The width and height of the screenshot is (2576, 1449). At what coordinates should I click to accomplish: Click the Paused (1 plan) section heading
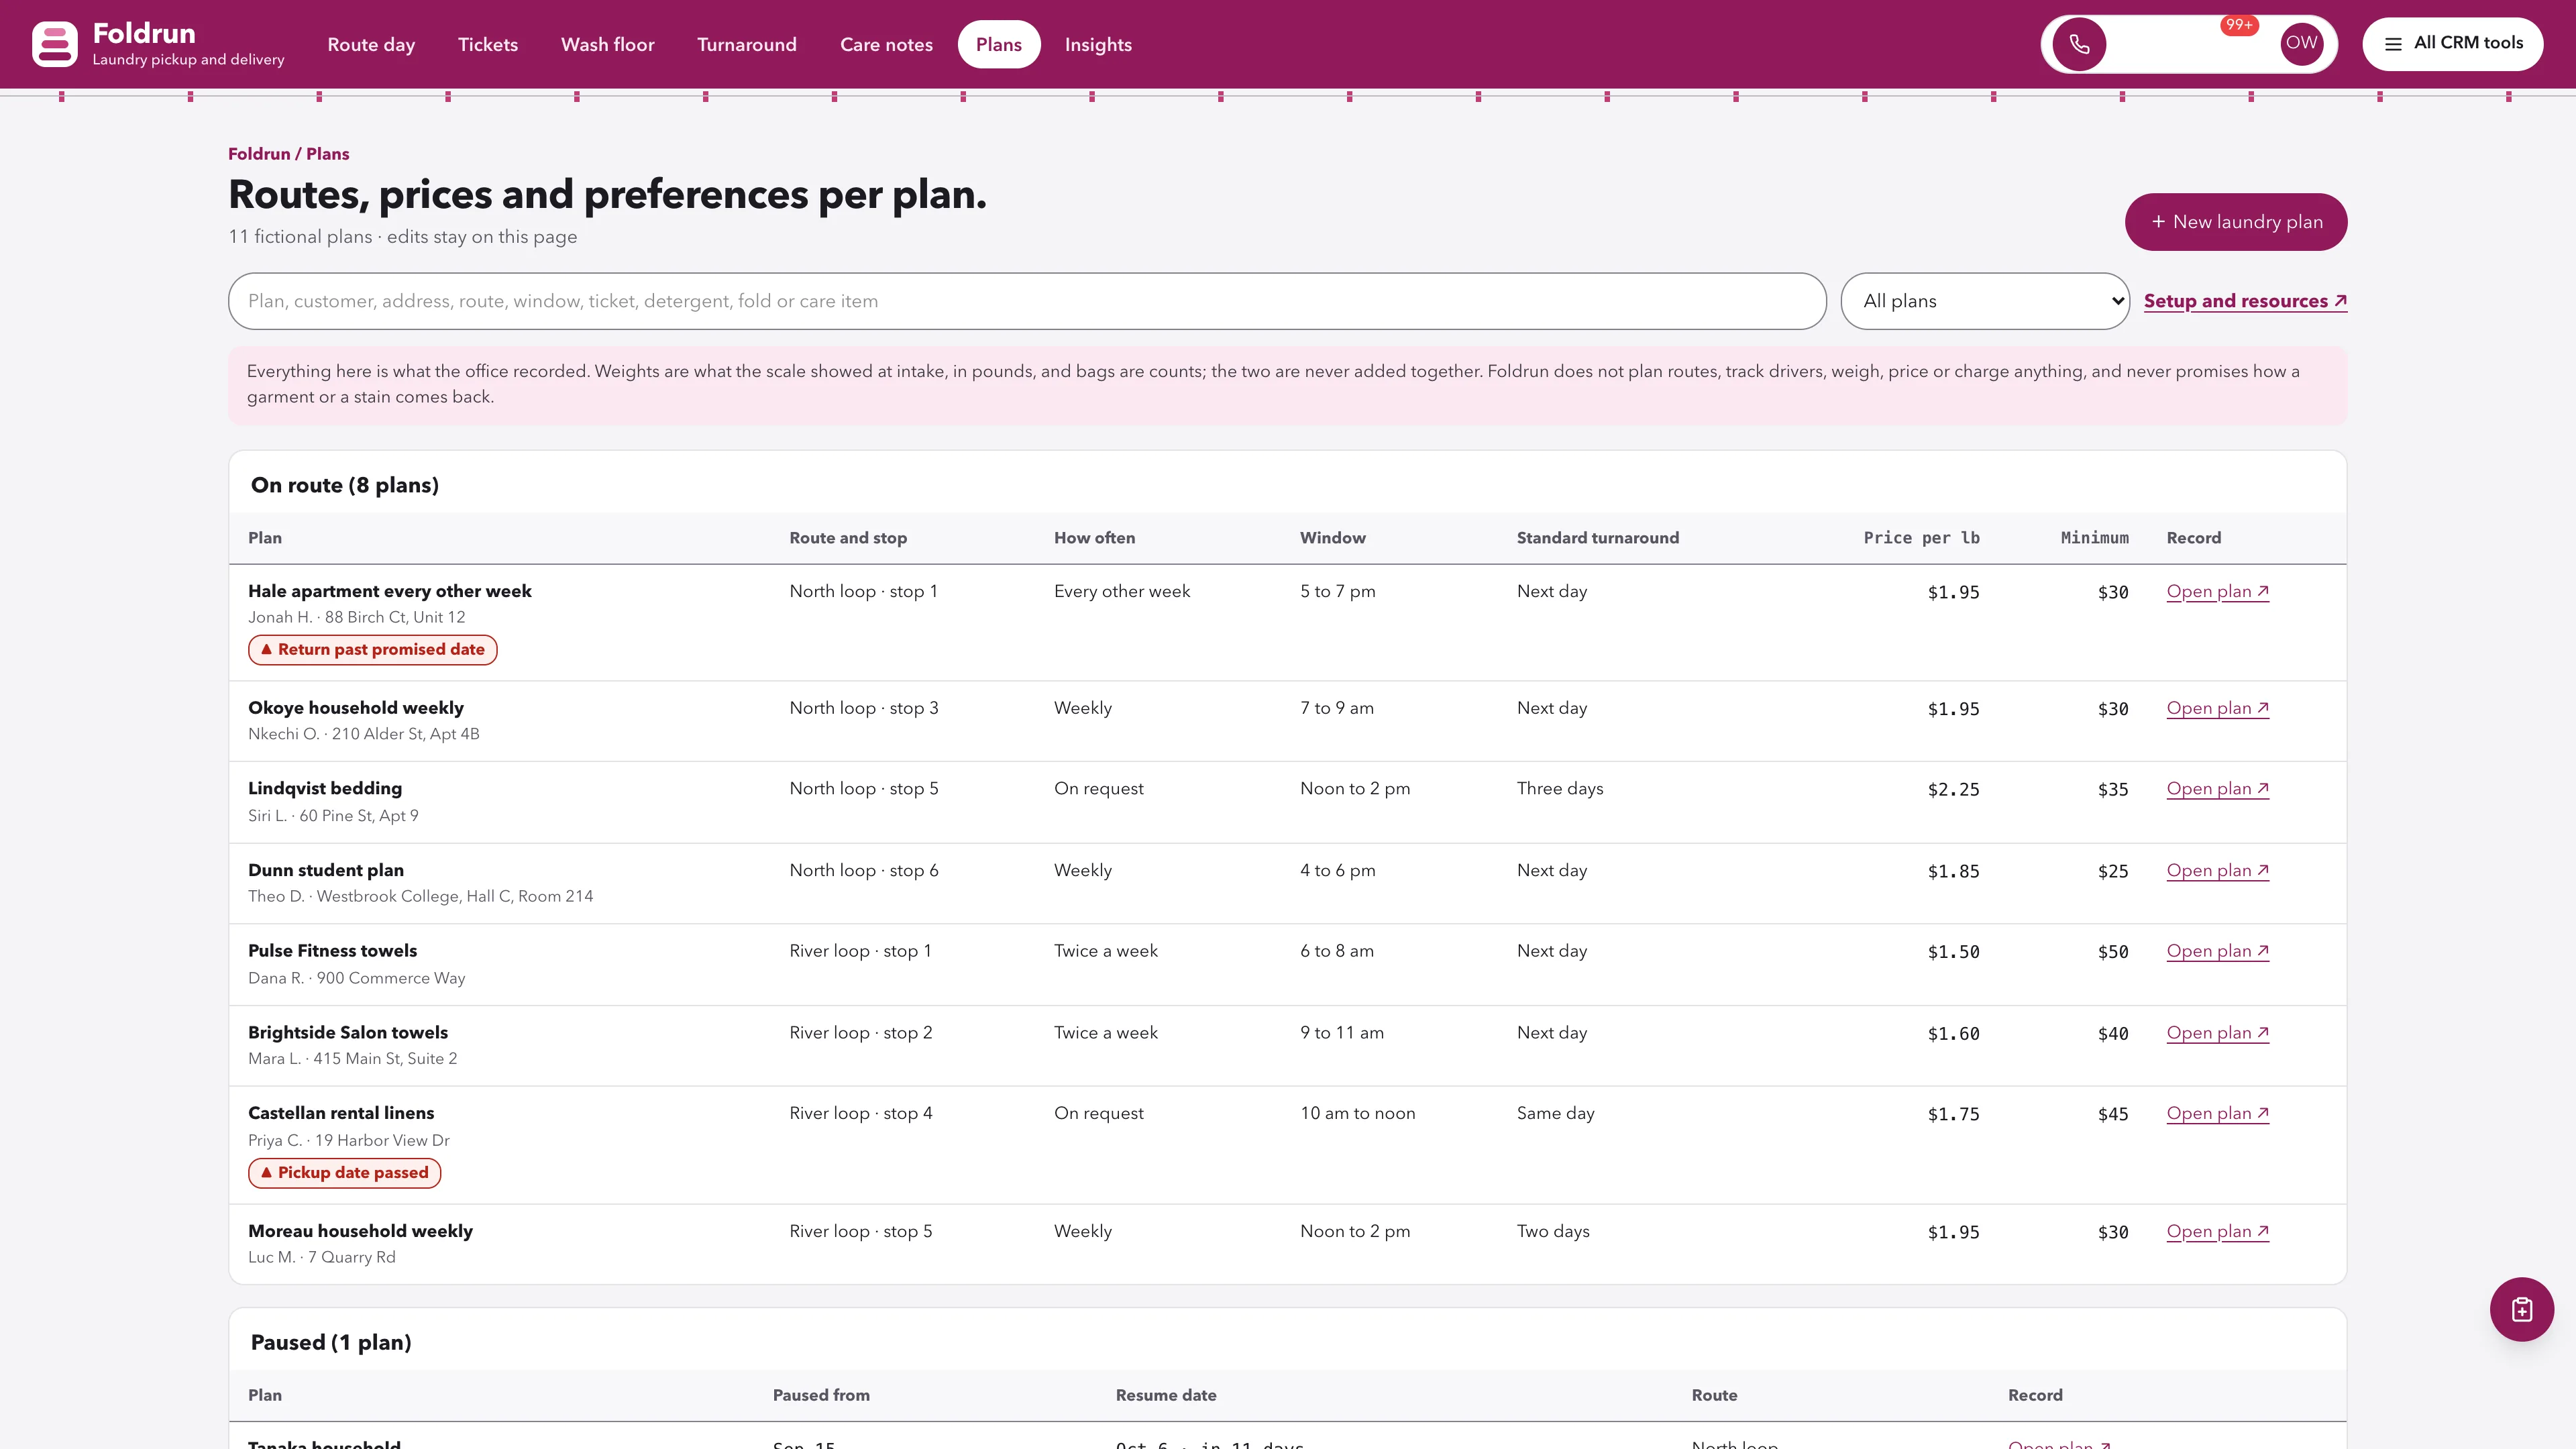coord(331,1342)
